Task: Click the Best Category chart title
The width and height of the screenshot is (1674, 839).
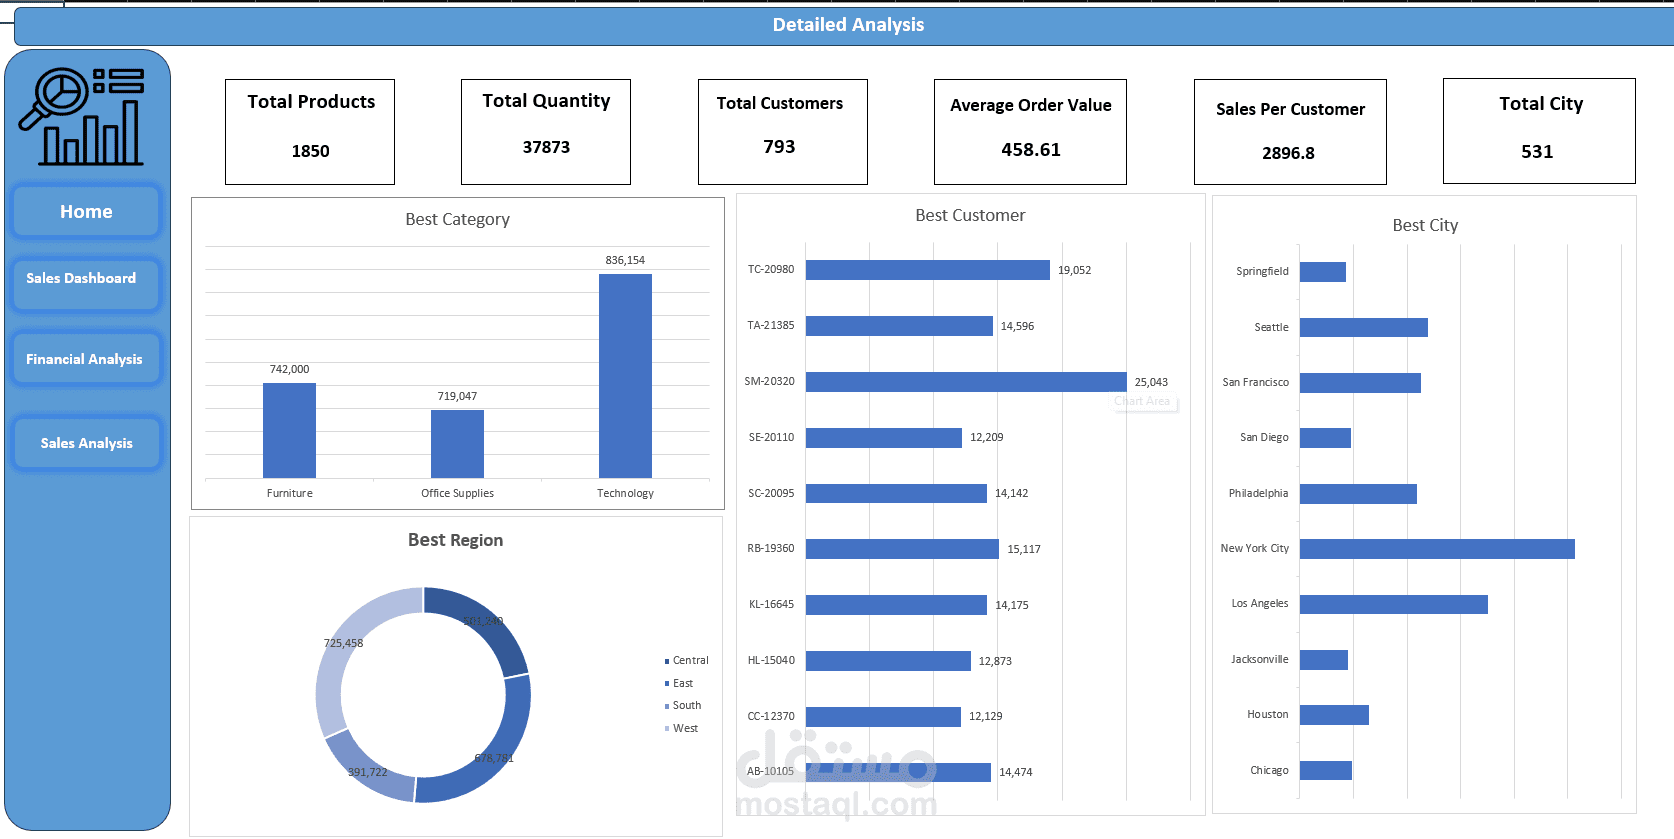Action: click(x=457, y=219)
